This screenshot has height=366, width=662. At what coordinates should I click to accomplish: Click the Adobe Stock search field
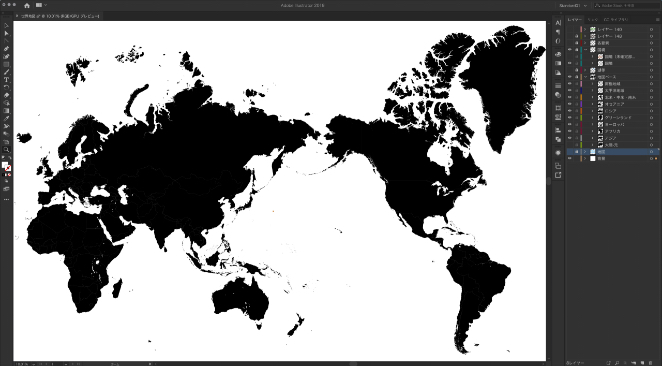(626, 5)
